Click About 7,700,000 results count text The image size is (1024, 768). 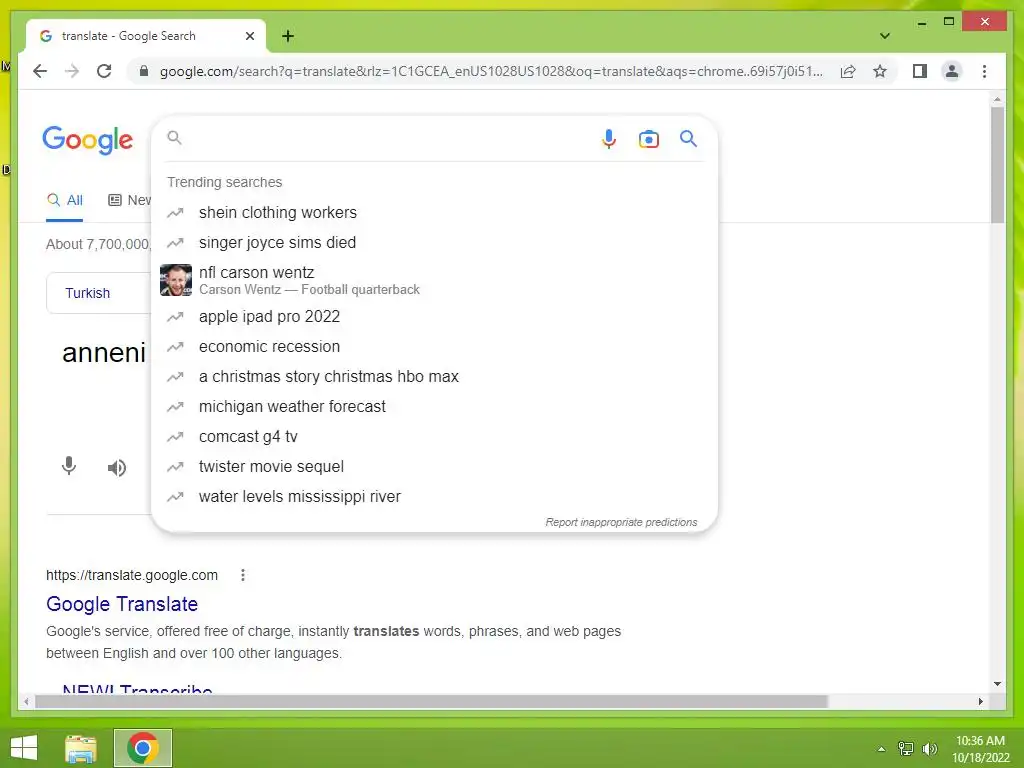tap(98, 244)
